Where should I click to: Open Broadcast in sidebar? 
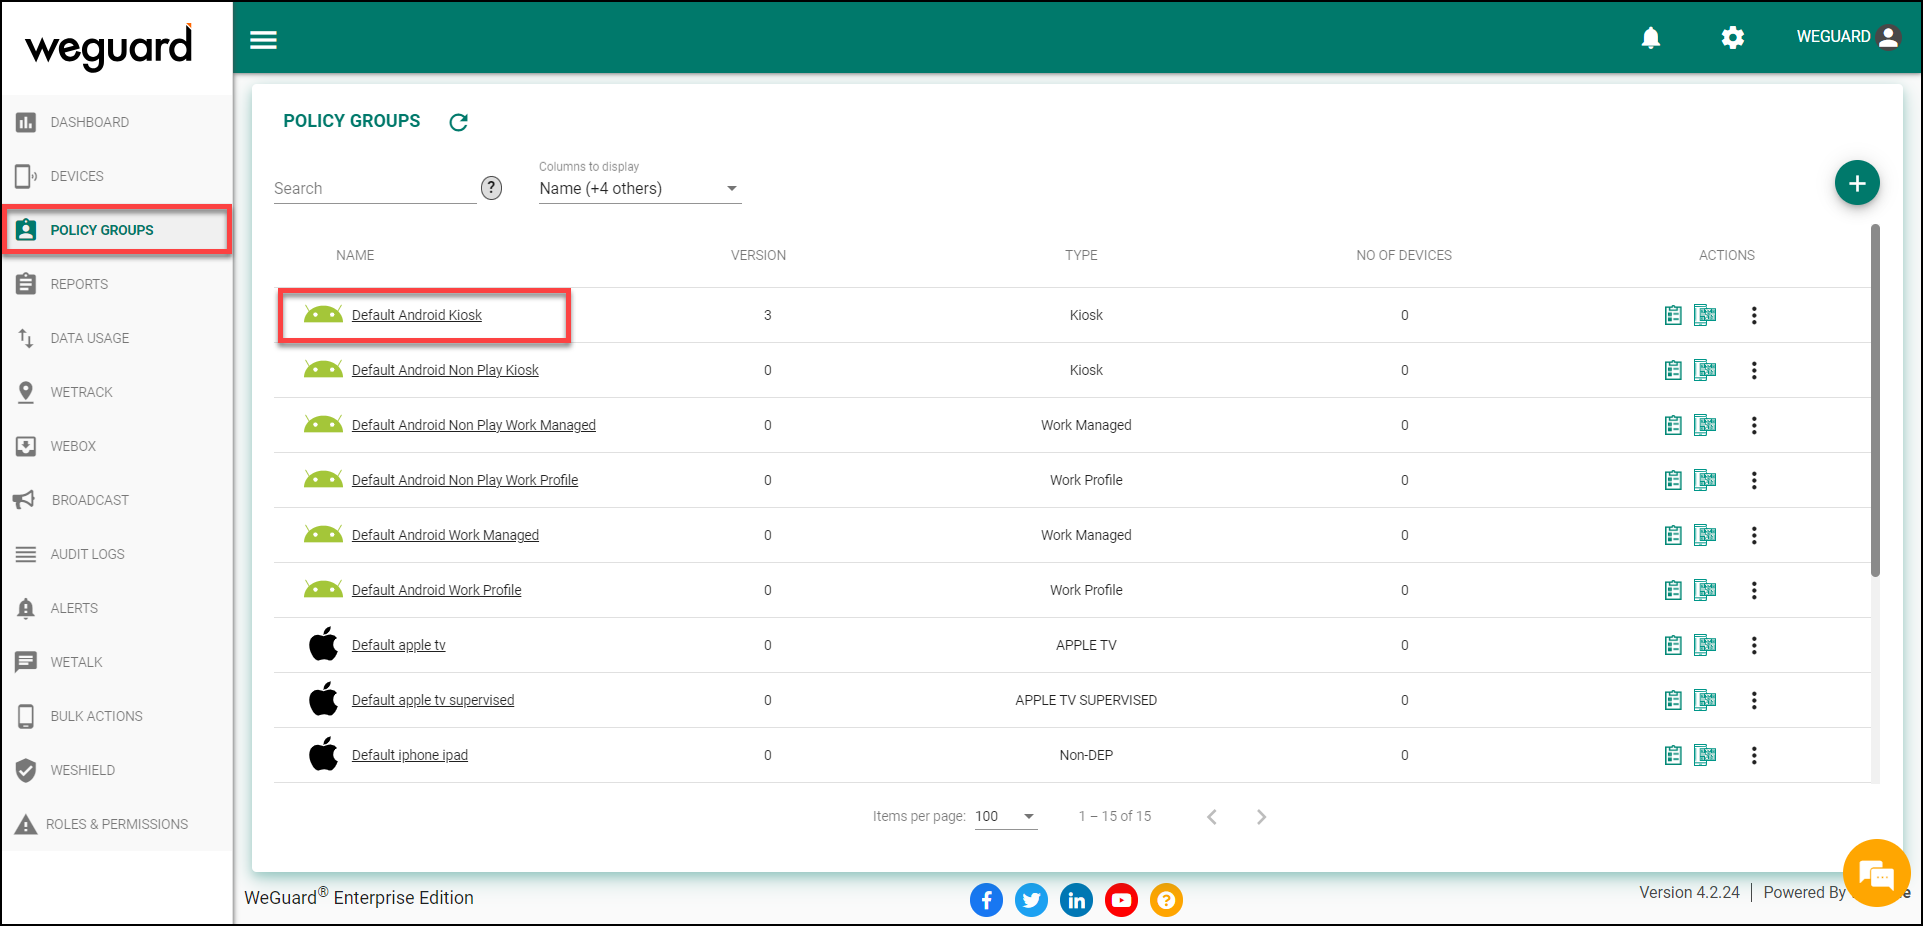click(117, 500)
